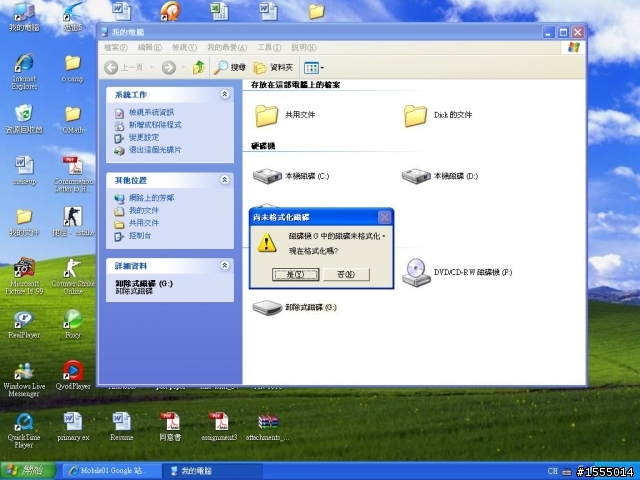The width and height of the screenshot is (640, 480).
Task: Select the Local Disk (D:) drive icon
Action: (x=416, y=176)
